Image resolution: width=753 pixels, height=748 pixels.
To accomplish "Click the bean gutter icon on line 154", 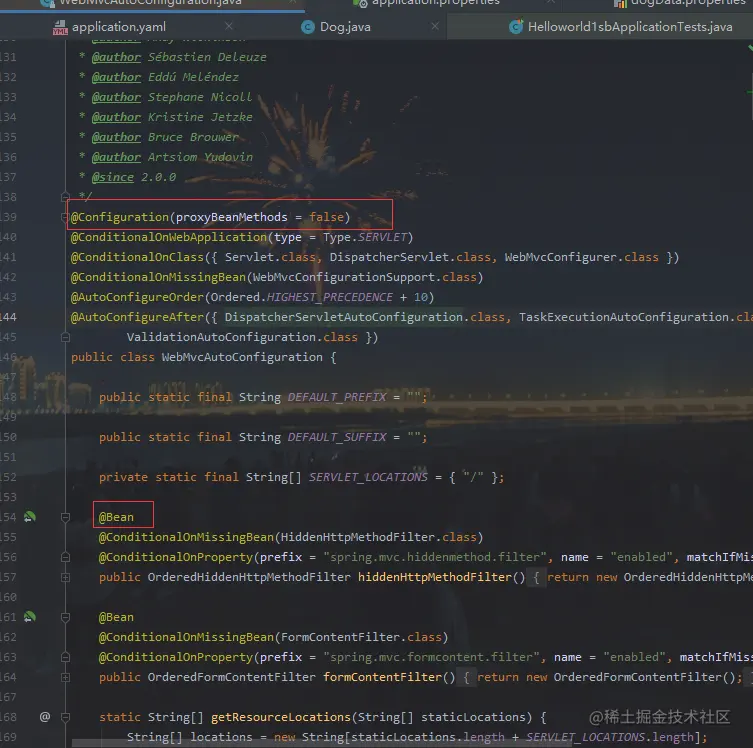I will point(30,517).
